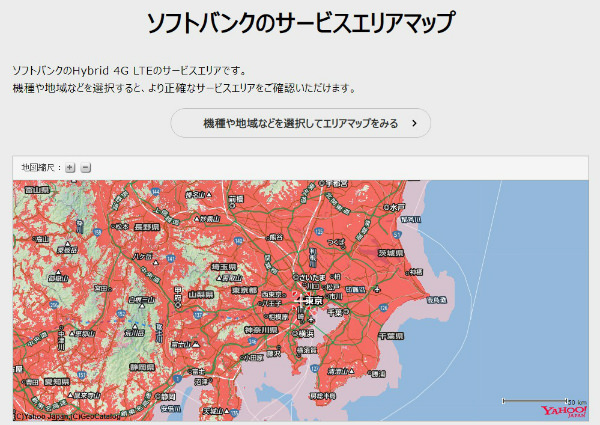Open 機種や地域などを選択してエリアマップをみる button

coord(301,123)
